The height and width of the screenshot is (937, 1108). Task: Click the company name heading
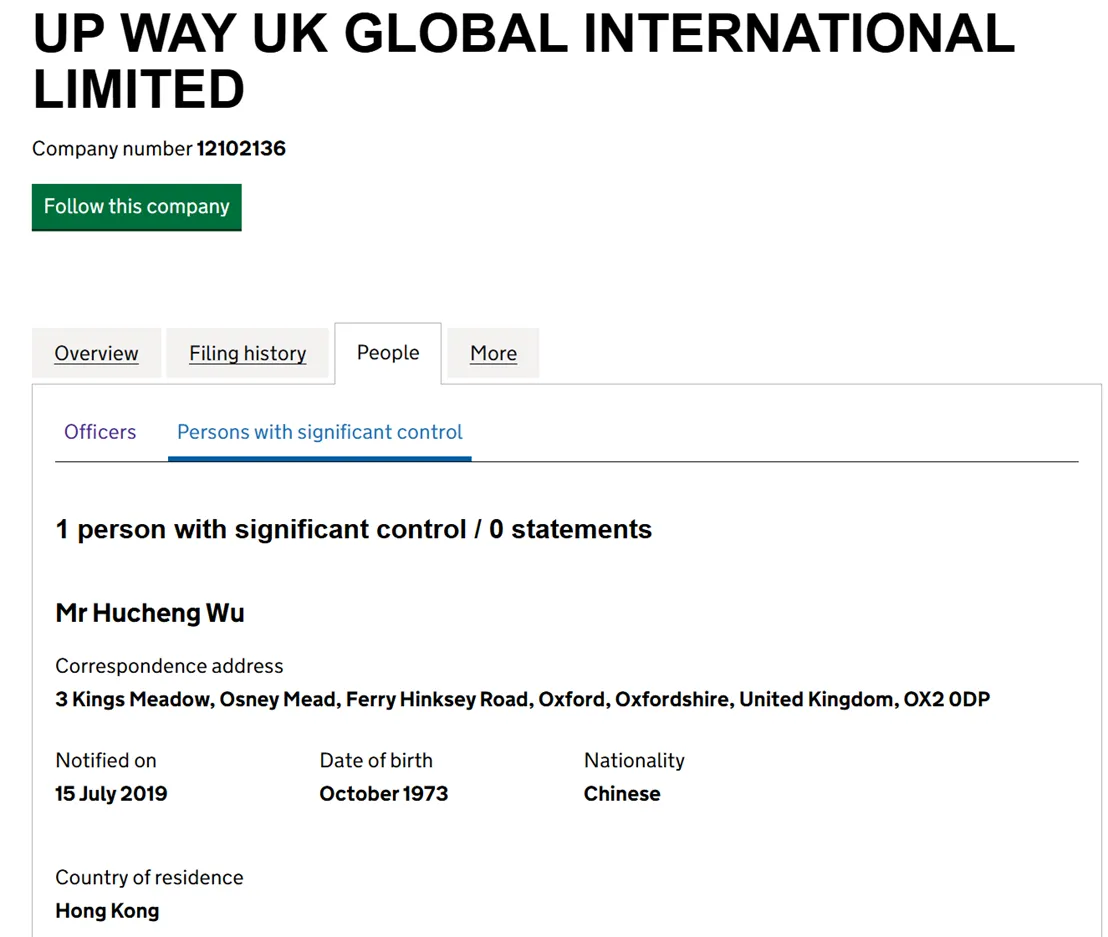523,61
